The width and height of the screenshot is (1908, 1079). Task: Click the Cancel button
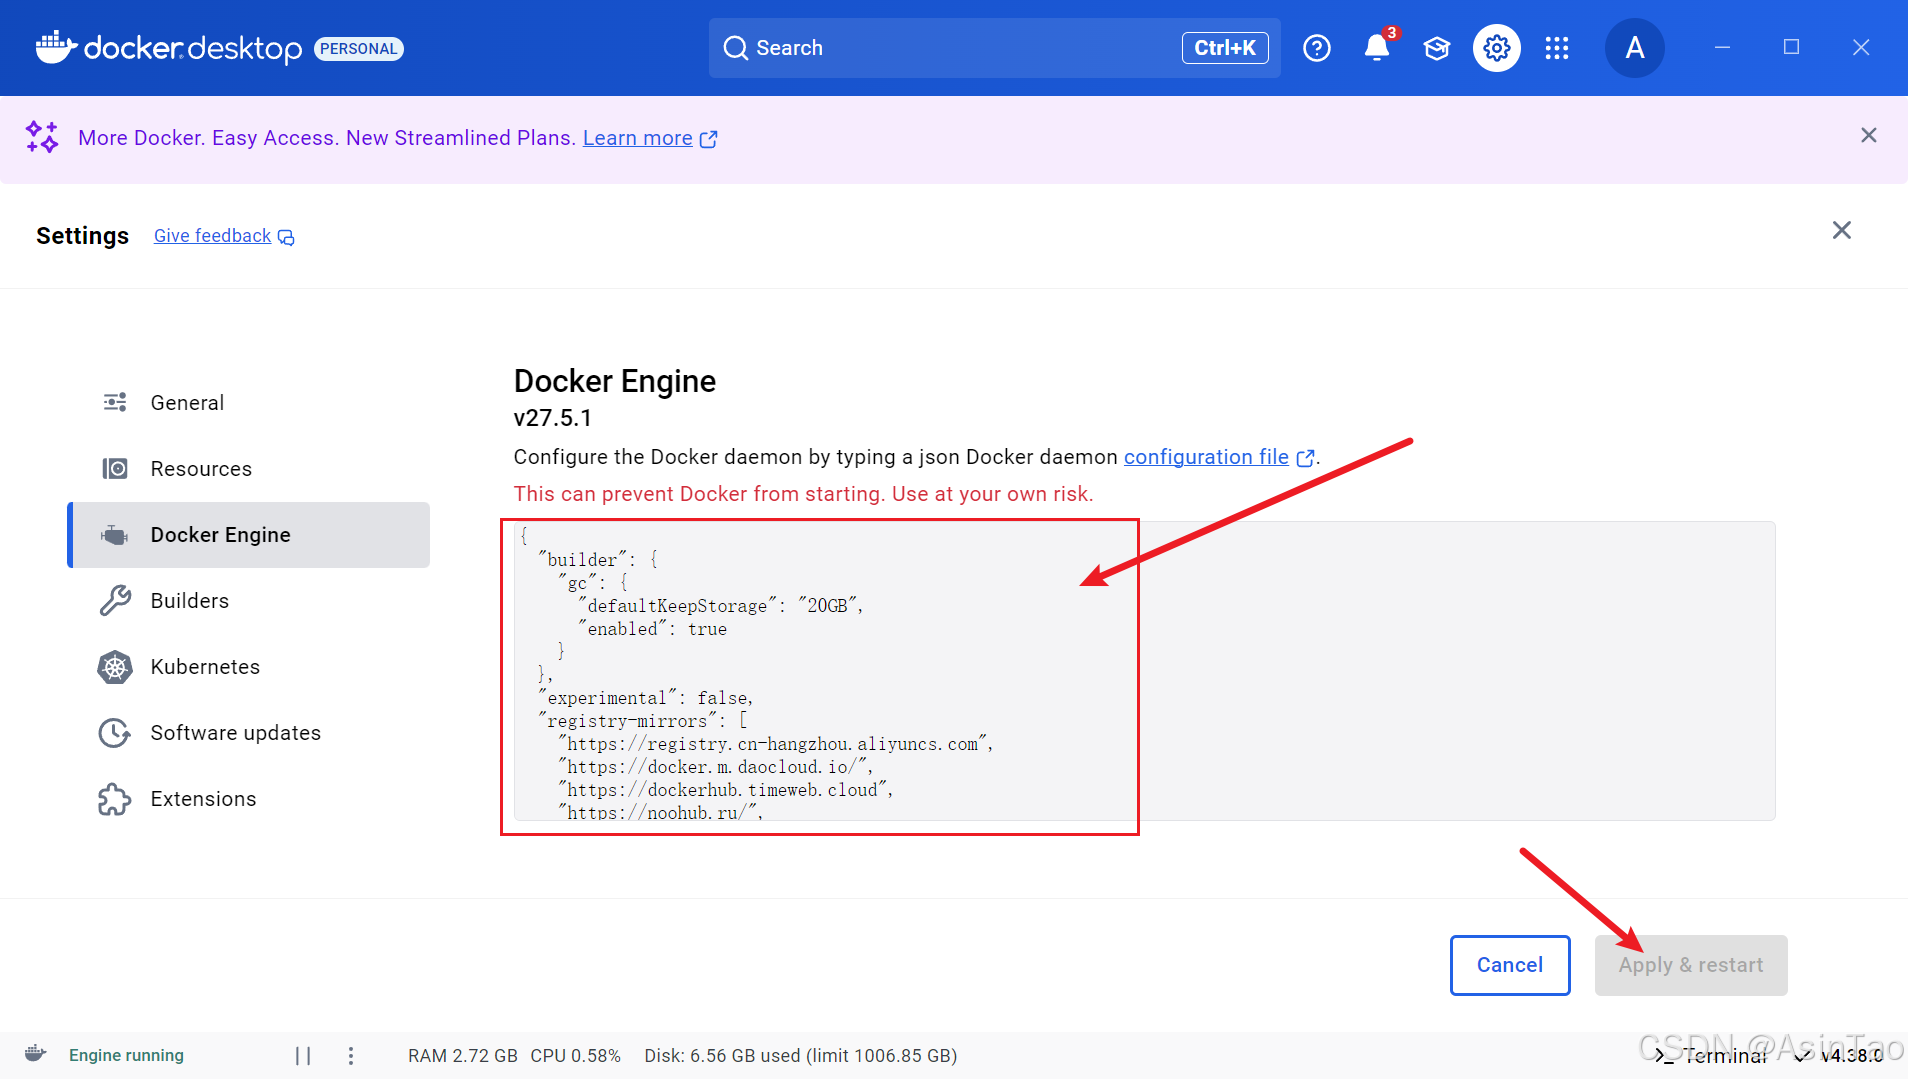(x=1510, y=965)
